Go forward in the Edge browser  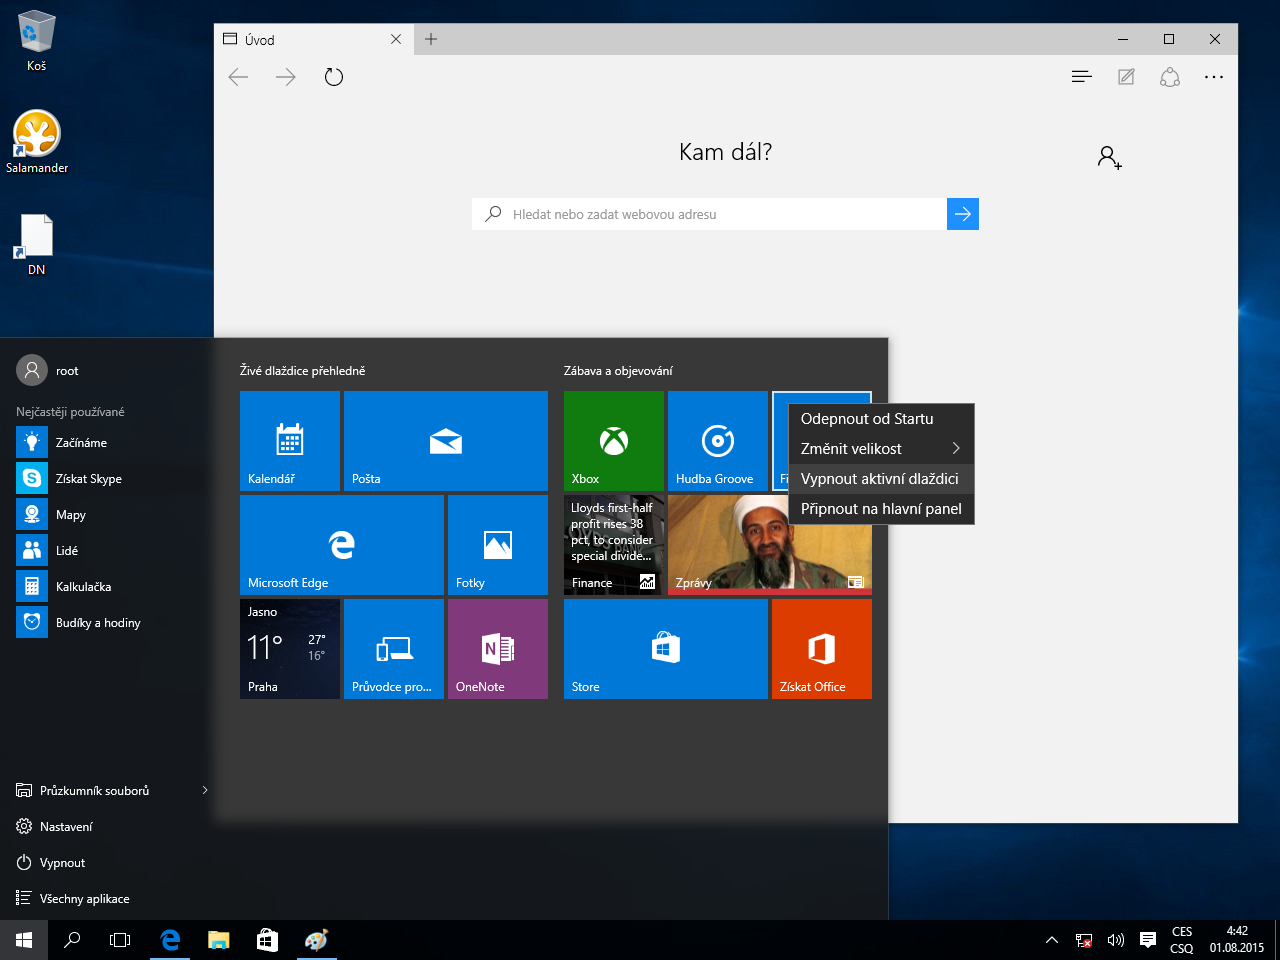286,77
